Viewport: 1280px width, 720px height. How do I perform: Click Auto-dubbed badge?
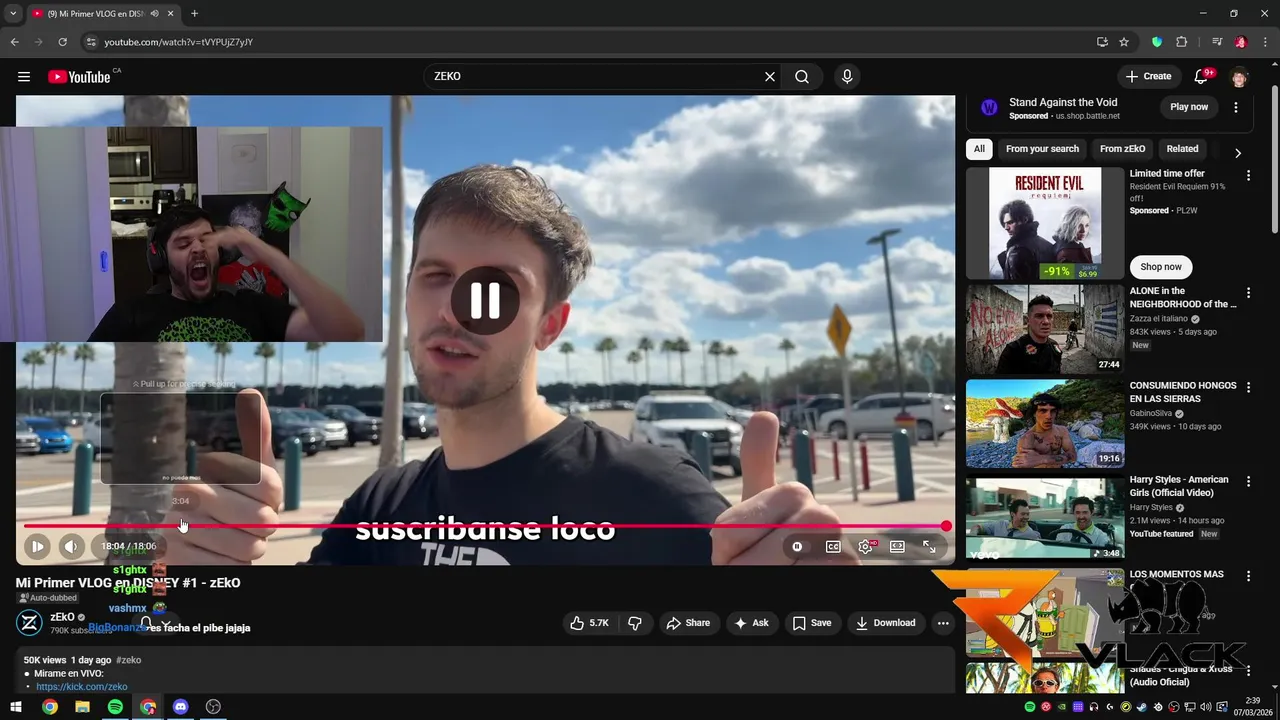(47, 598)
